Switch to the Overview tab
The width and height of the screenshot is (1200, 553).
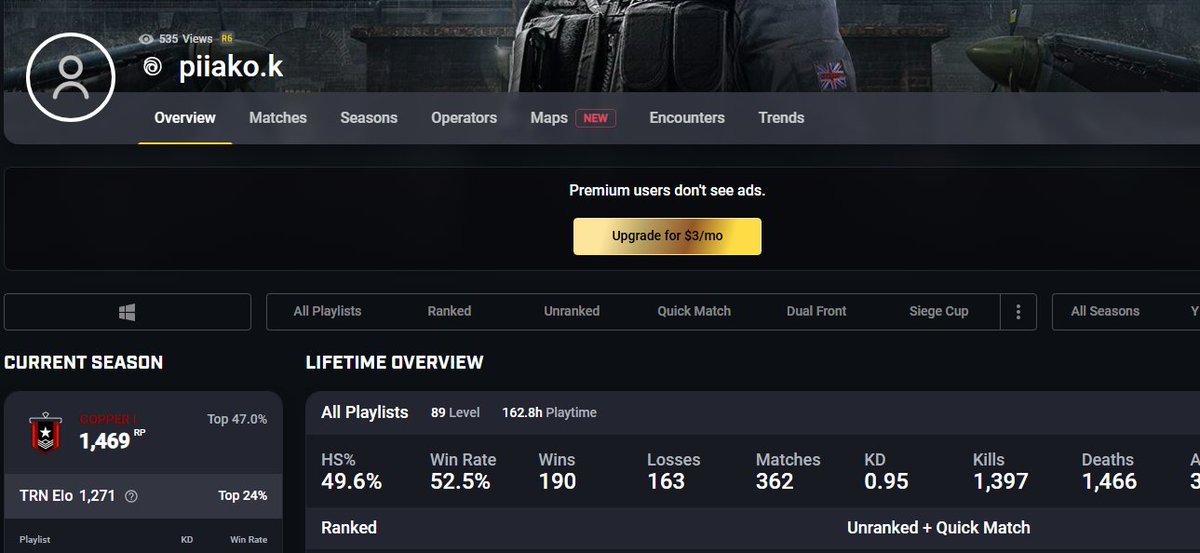pos(185,118)
